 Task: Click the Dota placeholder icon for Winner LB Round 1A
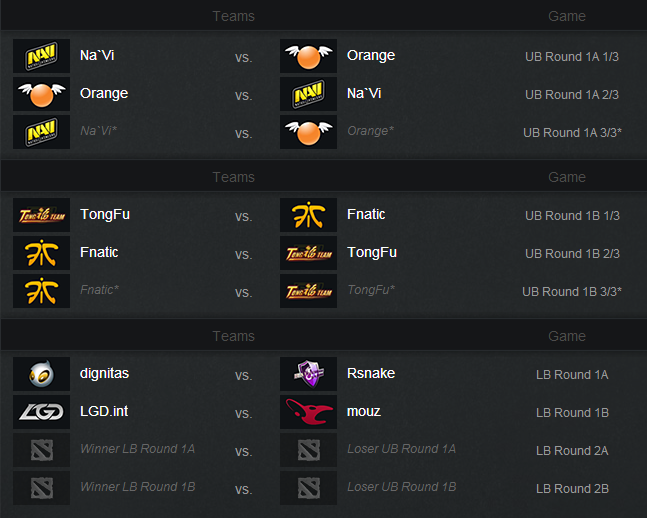click(x=41, y=449)
